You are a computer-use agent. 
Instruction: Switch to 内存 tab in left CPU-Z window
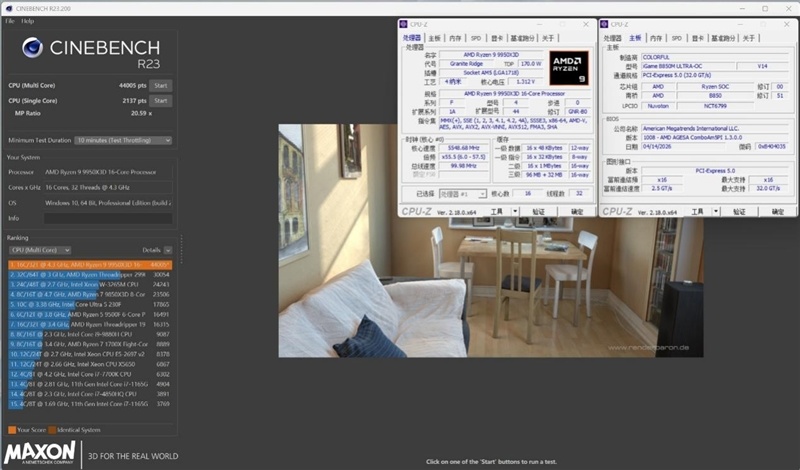455,38
